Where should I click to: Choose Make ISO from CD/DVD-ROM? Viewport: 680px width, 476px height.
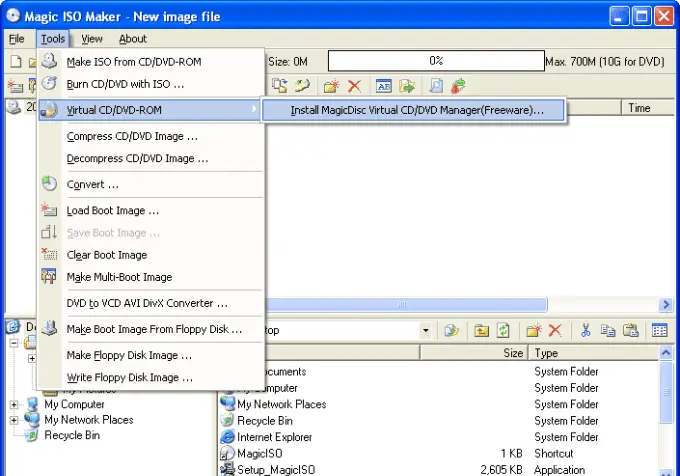tap(151, 62)
